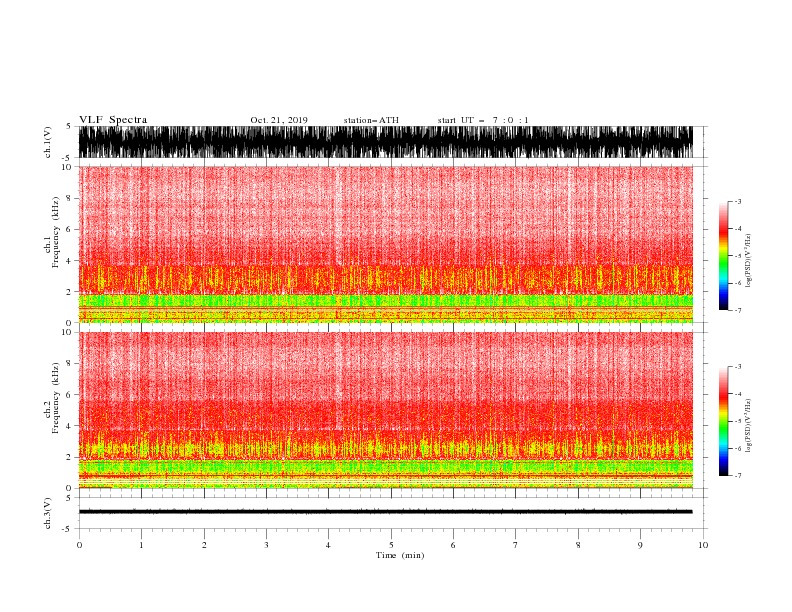Click tick label 5 on the time axis
The height and width of the screenshot is (612, 792).
391,545
